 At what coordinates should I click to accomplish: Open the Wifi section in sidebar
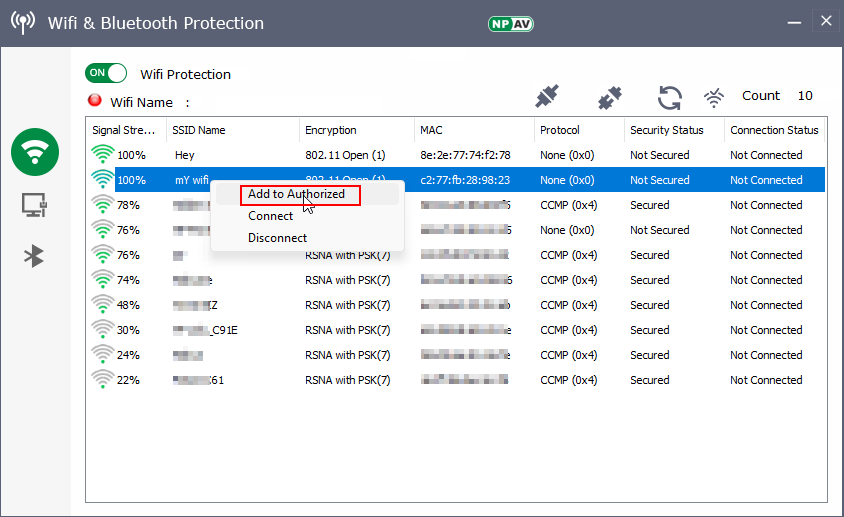pos(35,152)
